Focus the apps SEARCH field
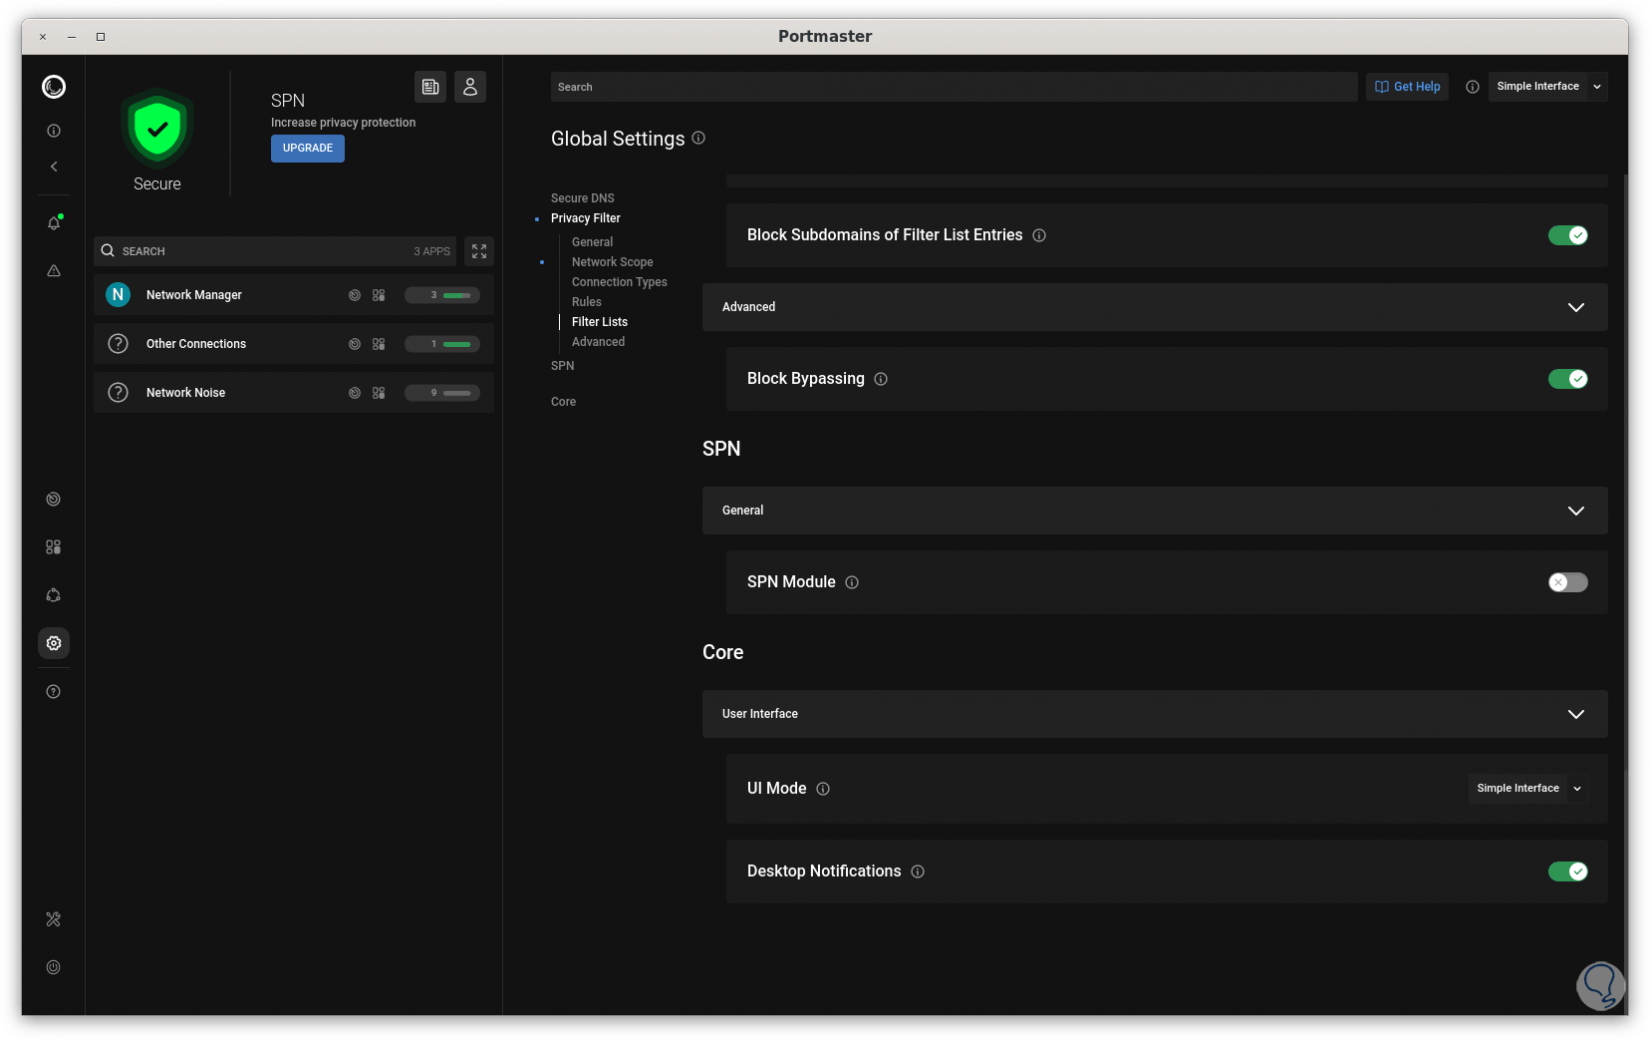1650x1040 pixels. 275,251
